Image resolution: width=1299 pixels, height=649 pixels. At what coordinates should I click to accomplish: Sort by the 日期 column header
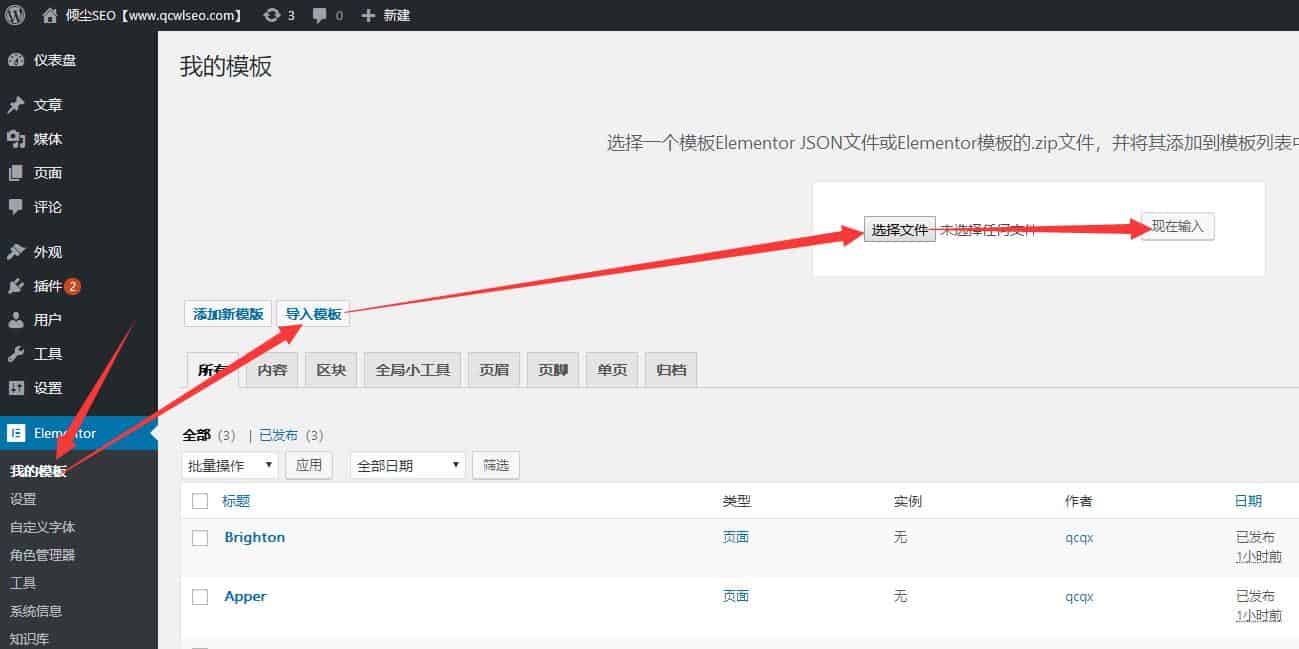[1248, 501]
